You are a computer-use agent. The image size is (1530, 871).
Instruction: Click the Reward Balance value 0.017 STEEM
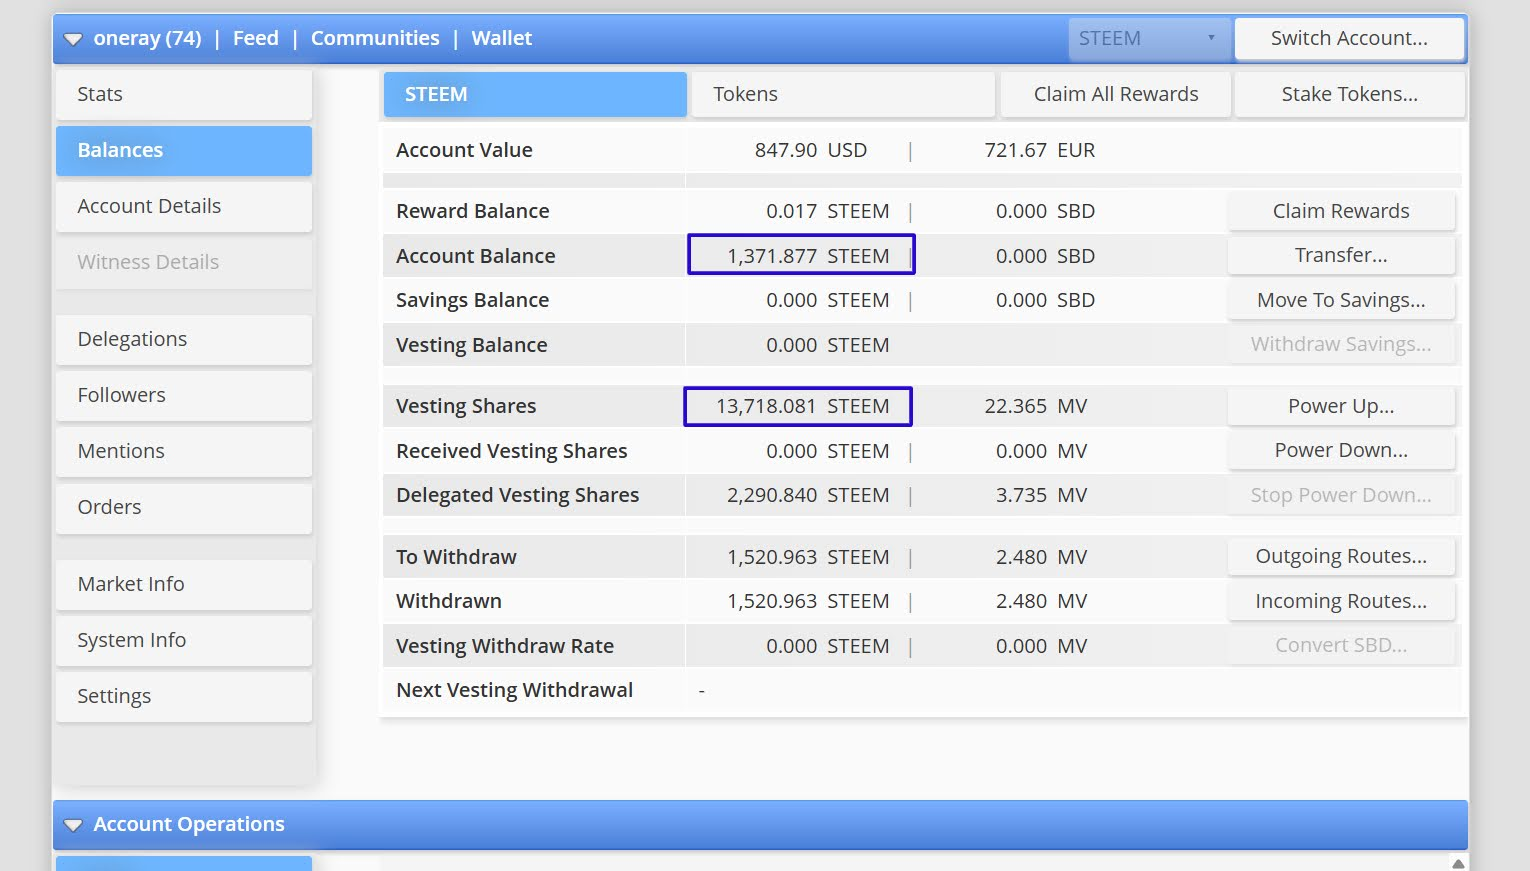(828, 211)
